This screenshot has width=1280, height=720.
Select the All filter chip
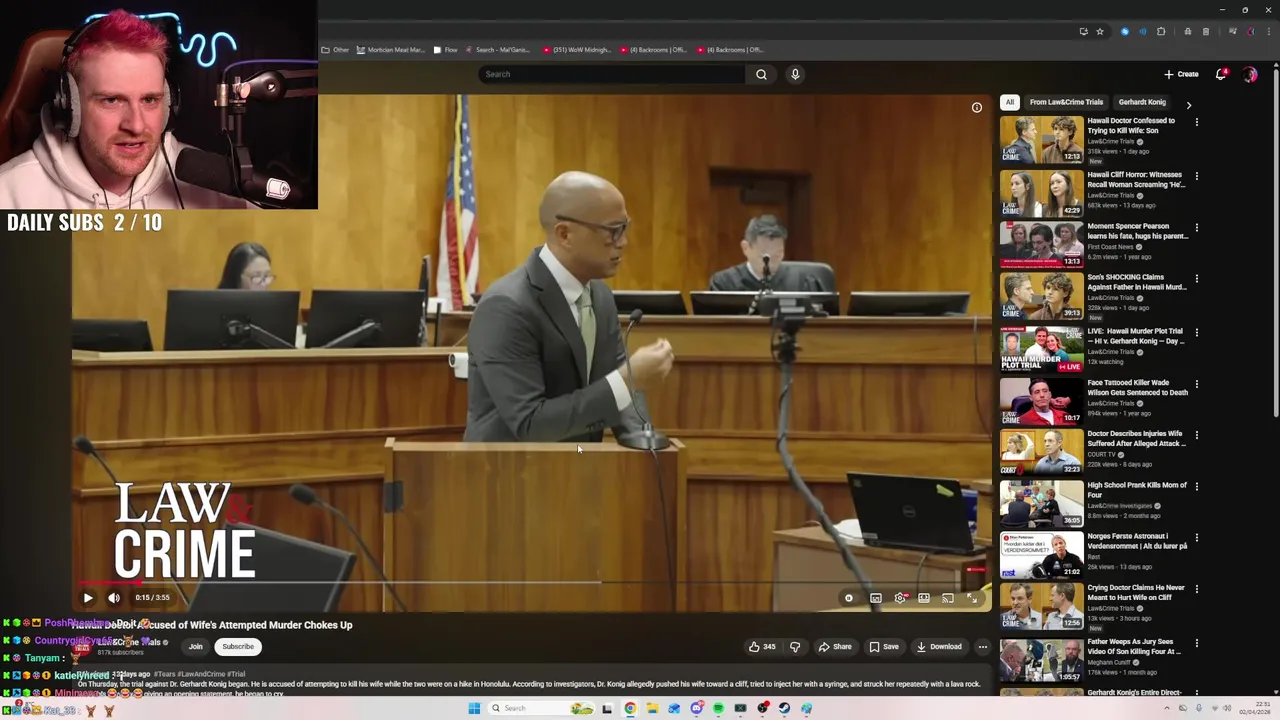1010,102
